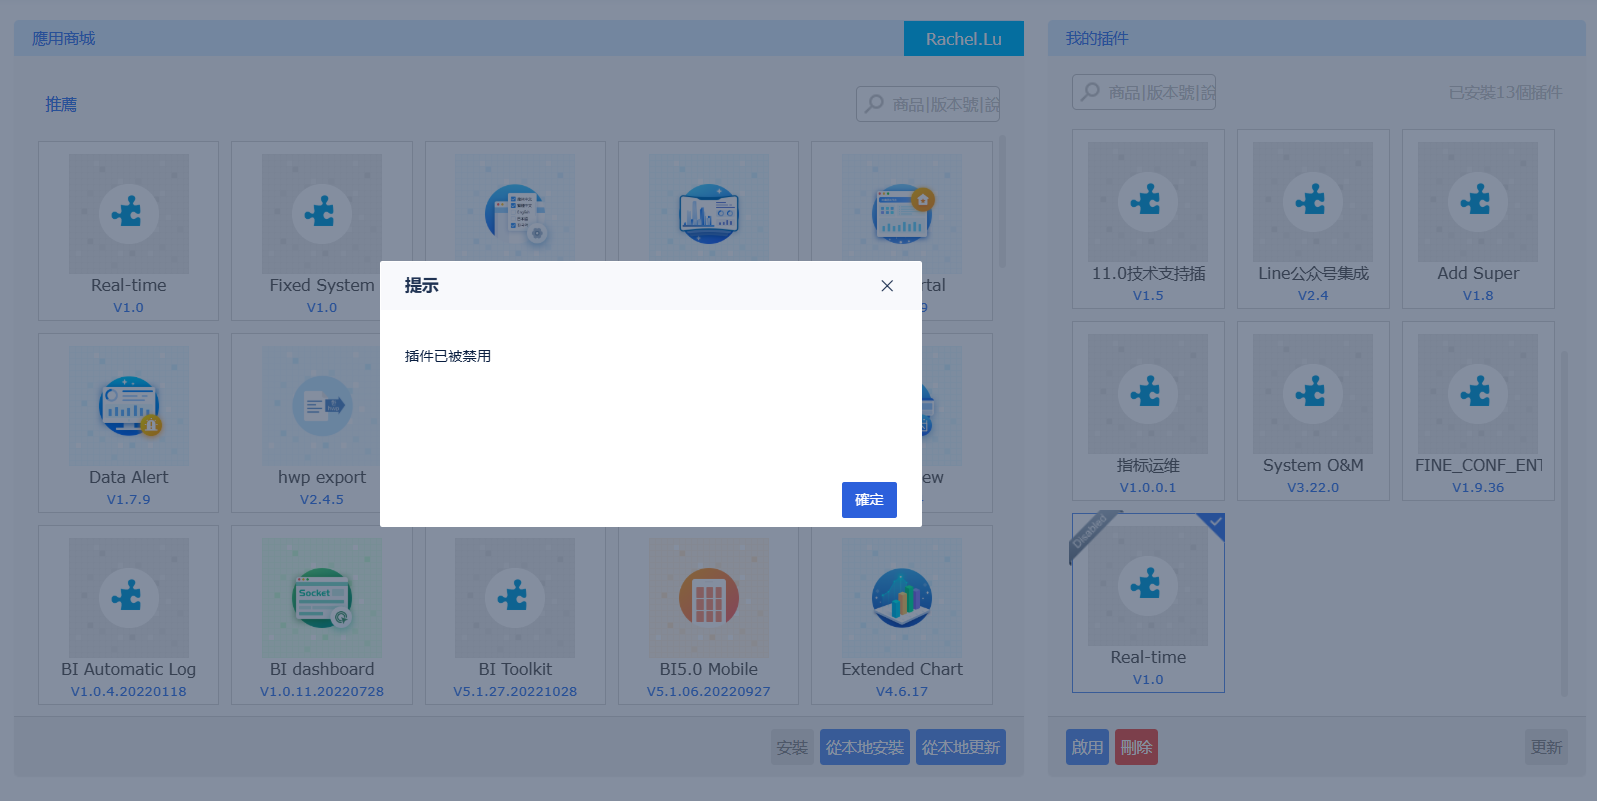Select the BI5.0 Mobile plugin icon
1597x801 pixels.
709,597
